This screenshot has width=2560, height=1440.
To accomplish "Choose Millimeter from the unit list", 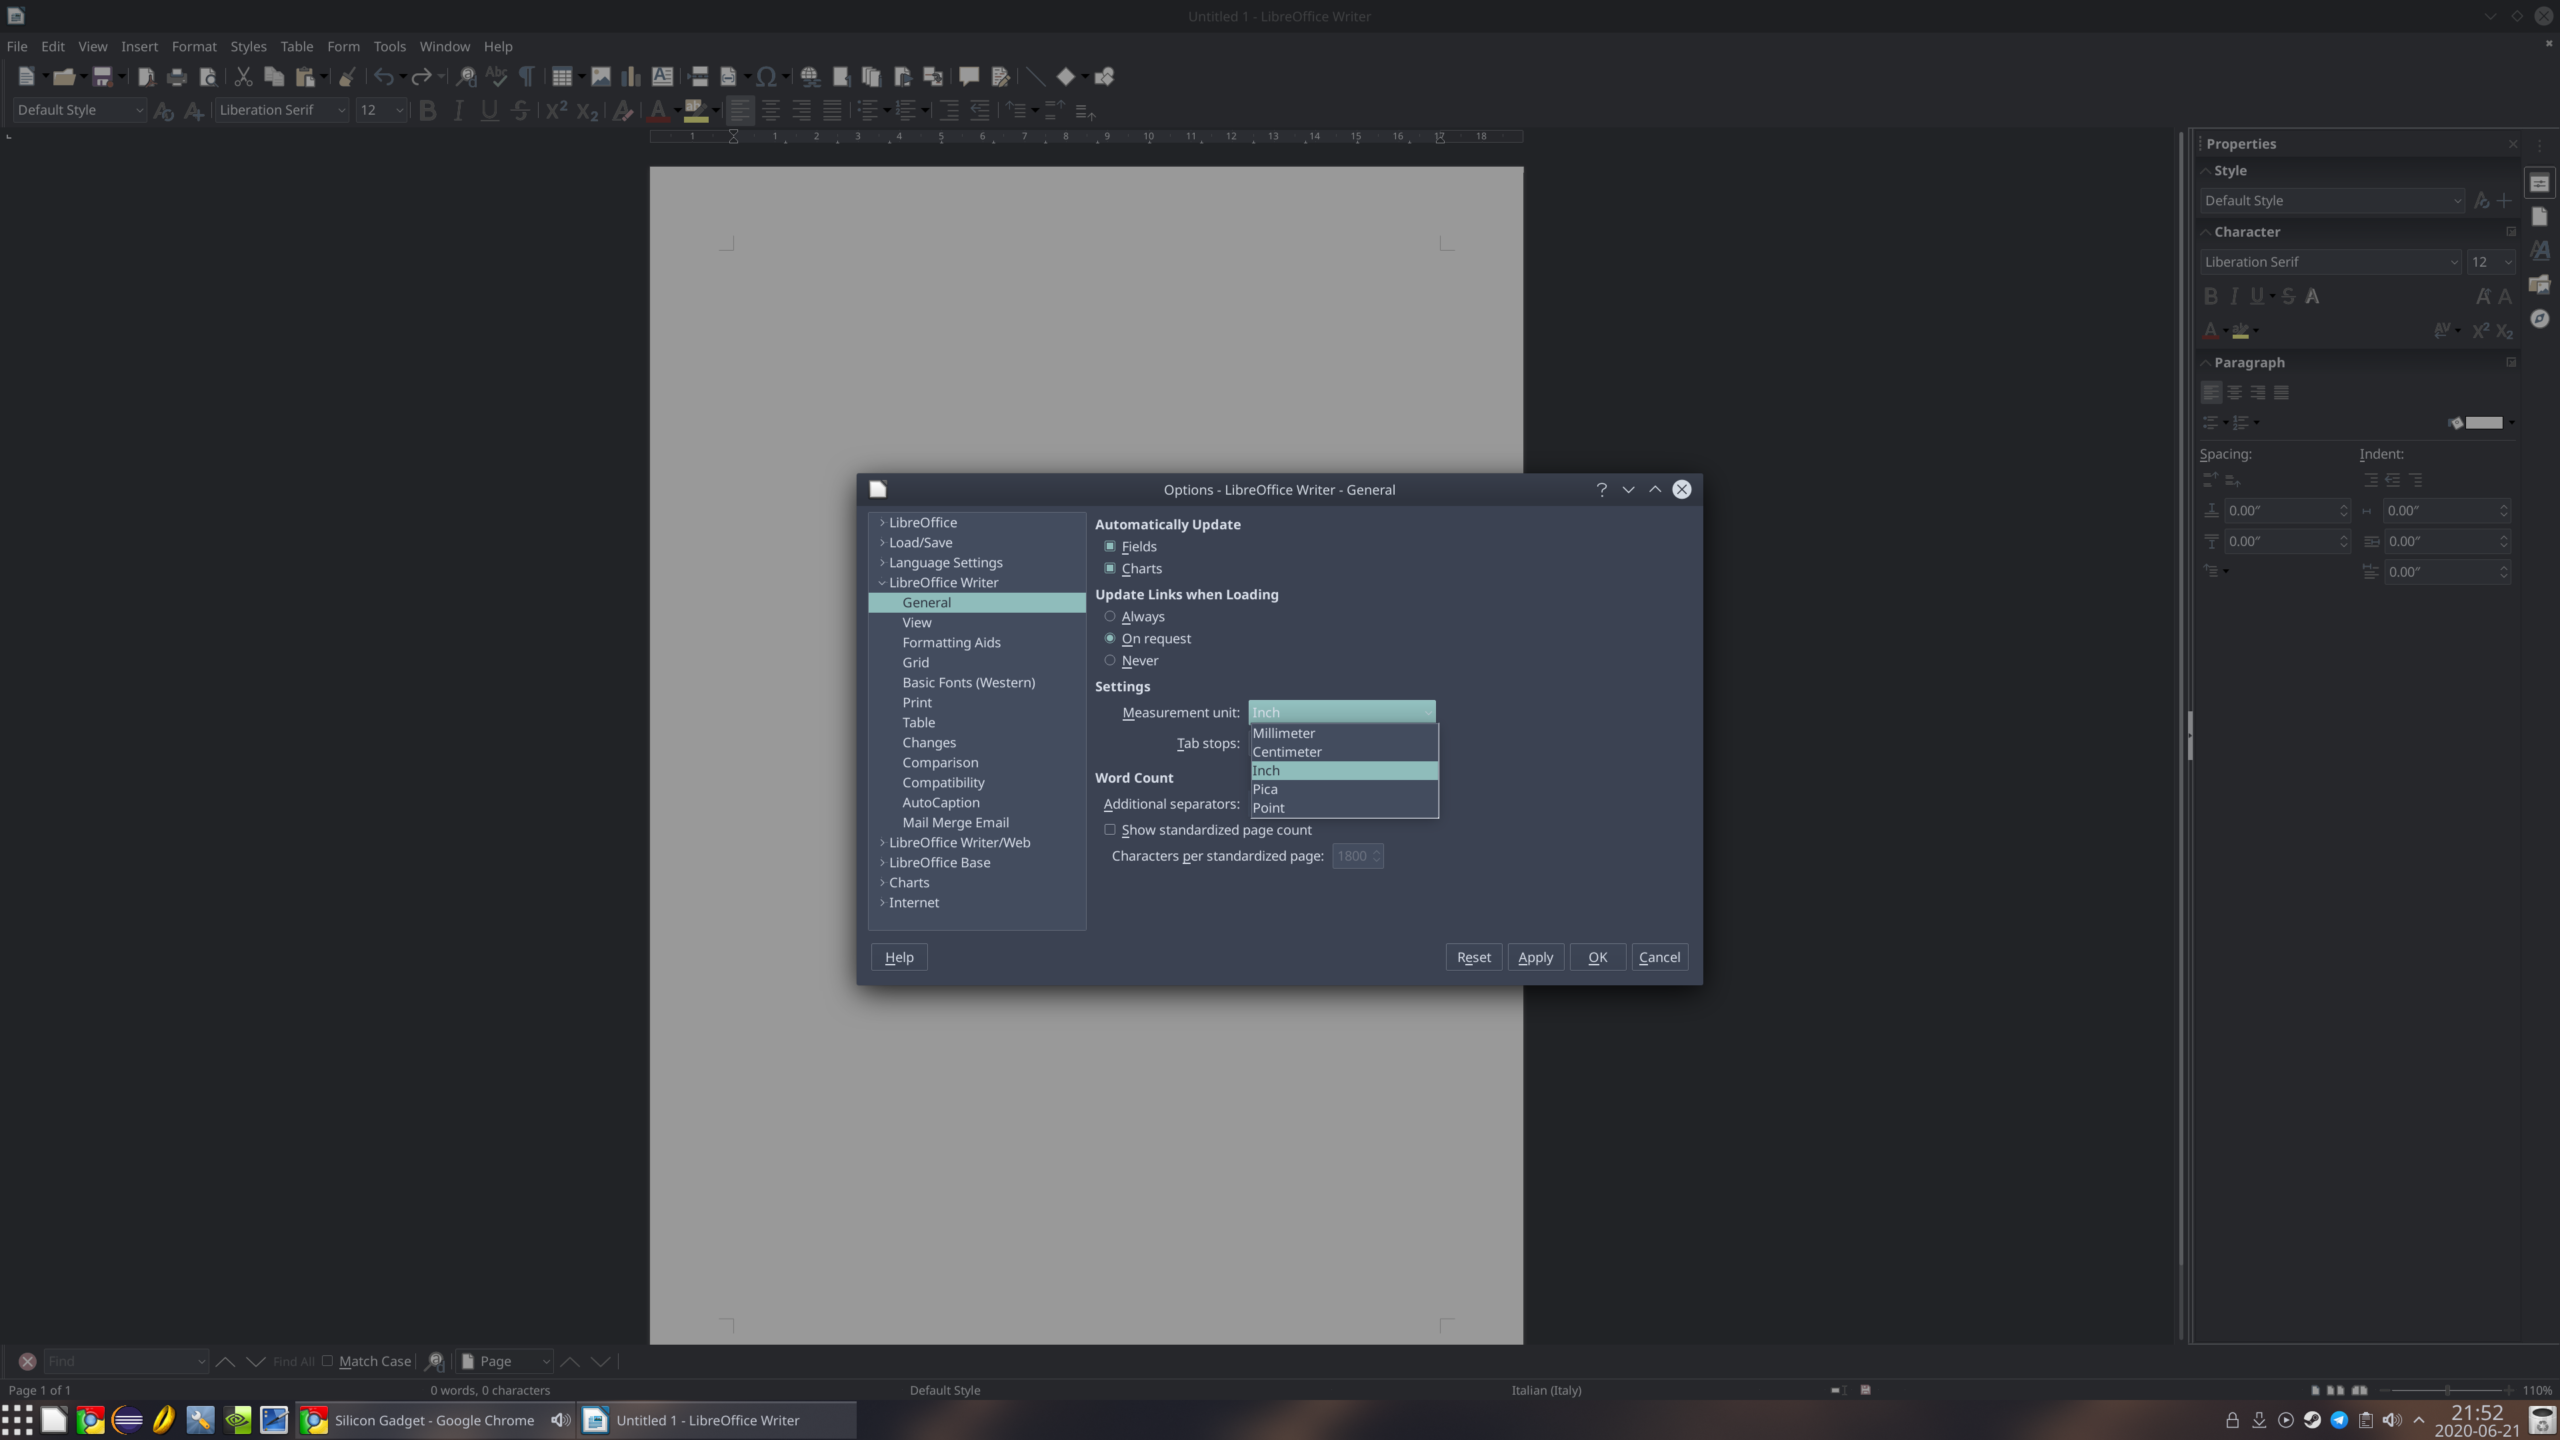I will [x=1344, y=733].
